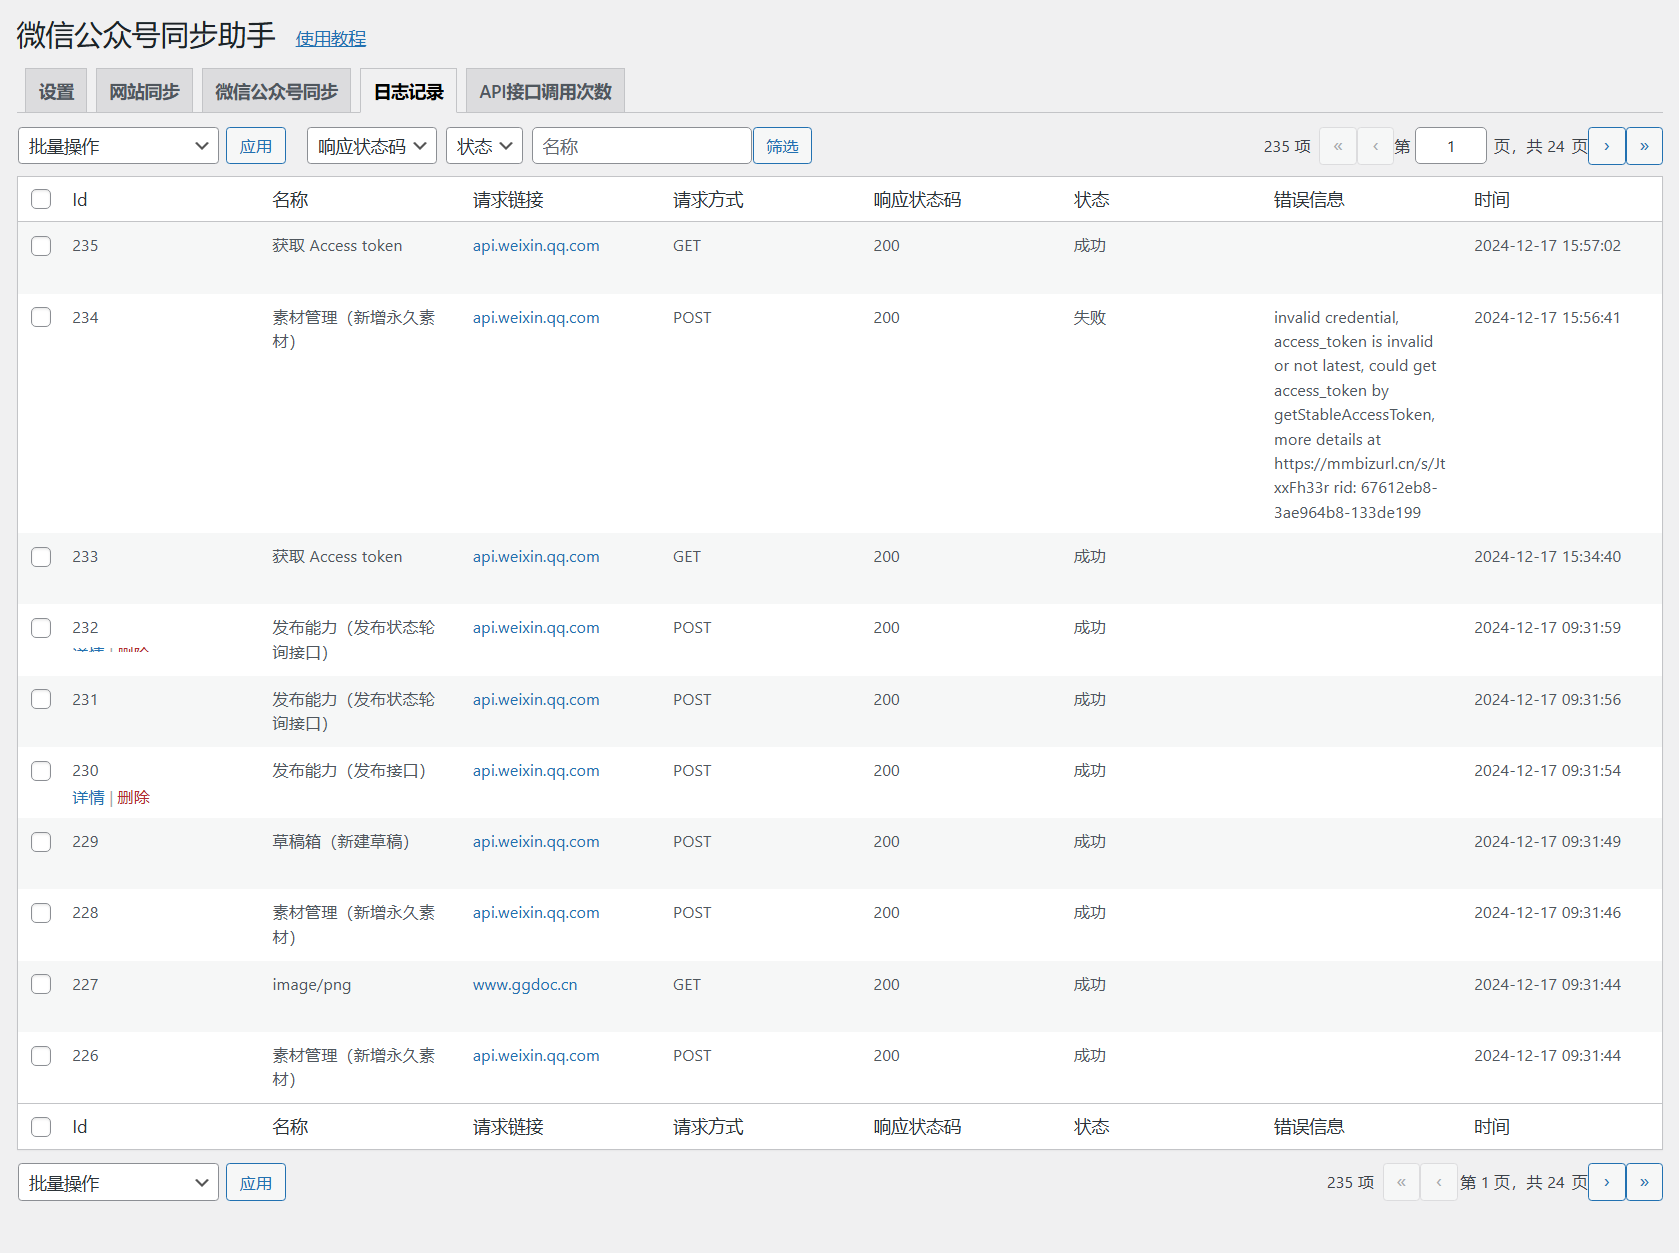Tick checkbox for log entry 233
The height and width of the screenshot is (1253, 1679).
pyautogui.click(x=41, y=557)
